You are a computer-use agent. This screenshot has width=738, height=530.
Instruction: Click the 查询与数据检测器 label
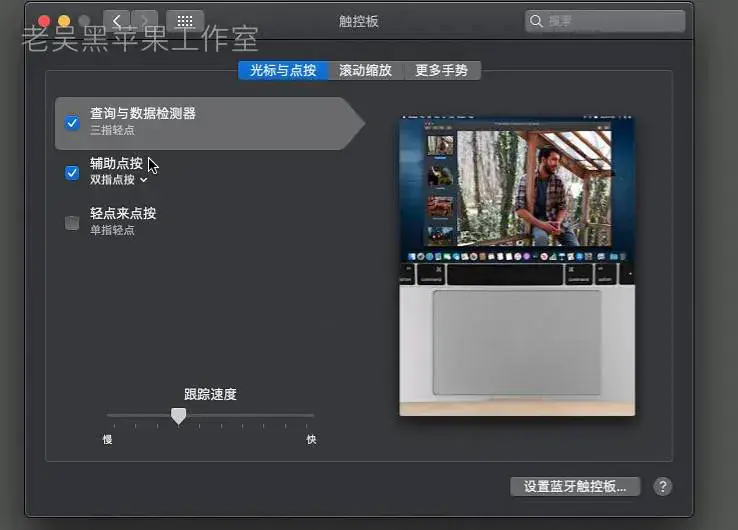tap(143, 113)
